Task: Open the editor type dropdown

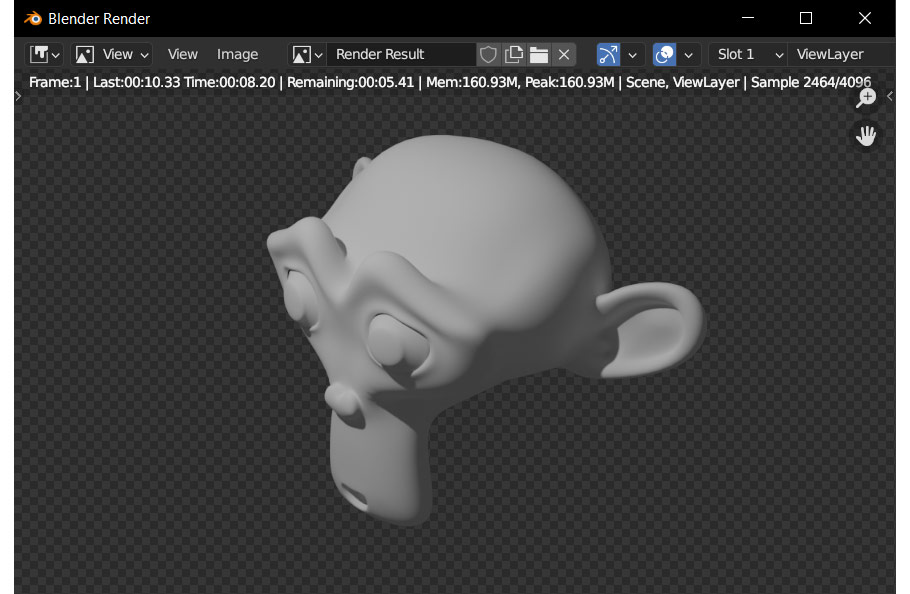Action: click(x=45, y=54)
